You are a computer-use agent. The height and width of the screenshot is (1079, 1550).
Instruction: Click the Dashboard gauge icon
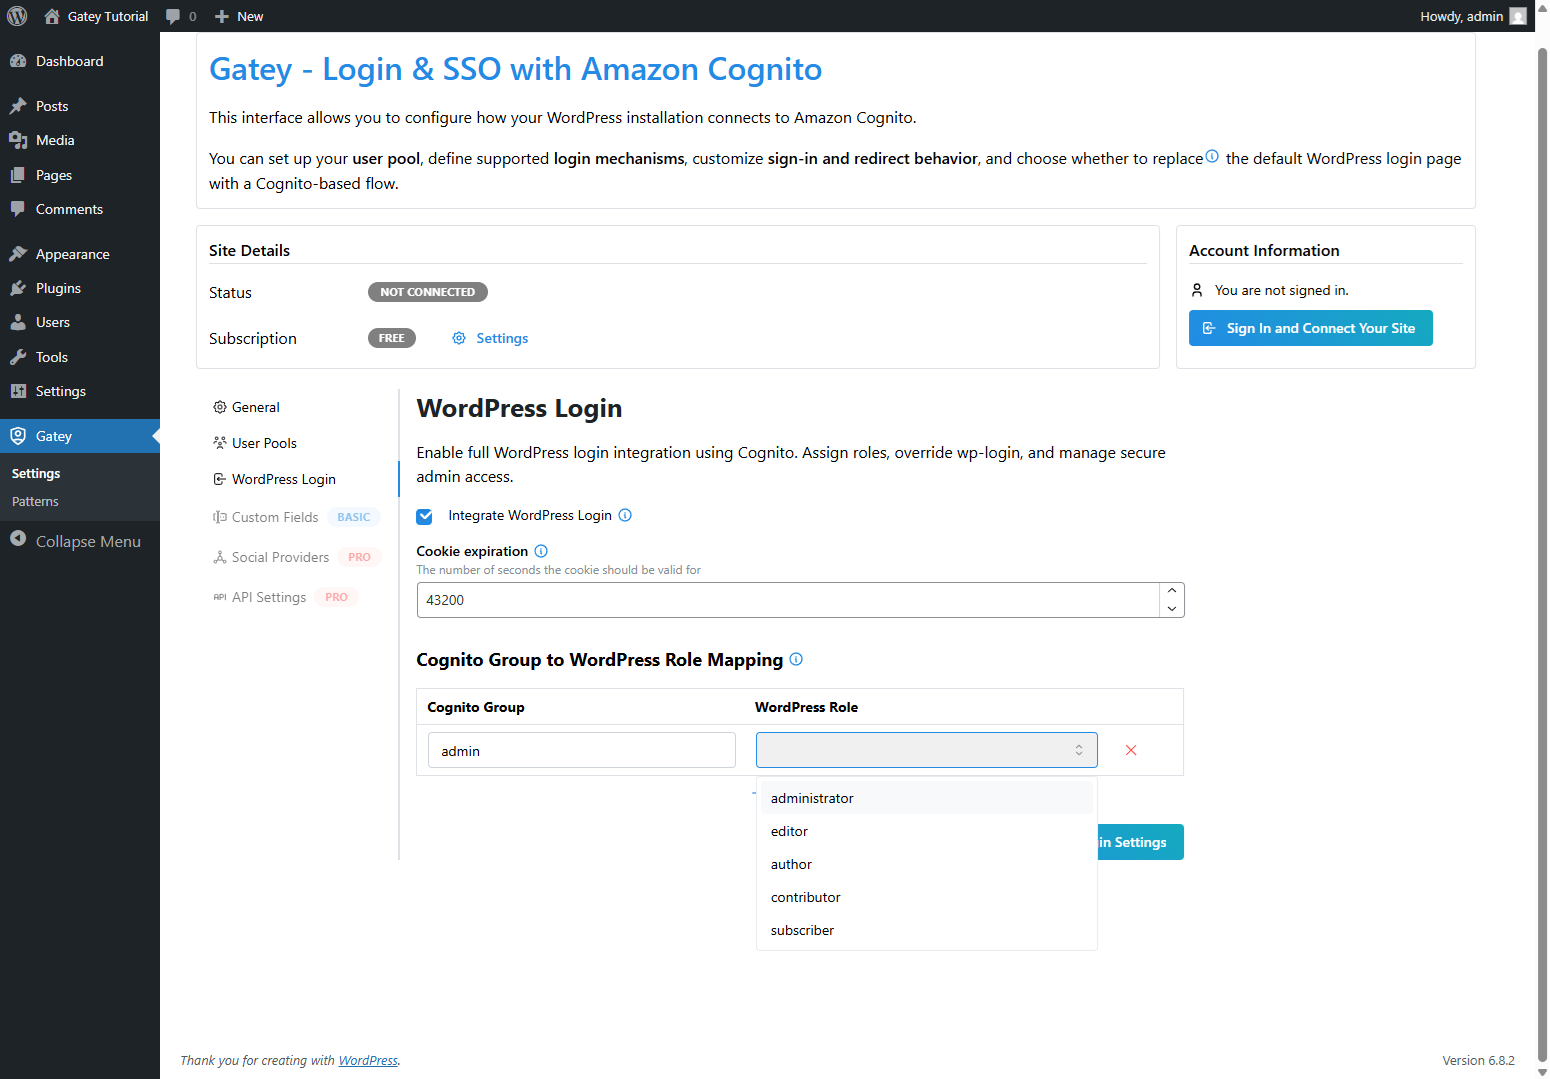pyautogui.click(x=18, y=61)
